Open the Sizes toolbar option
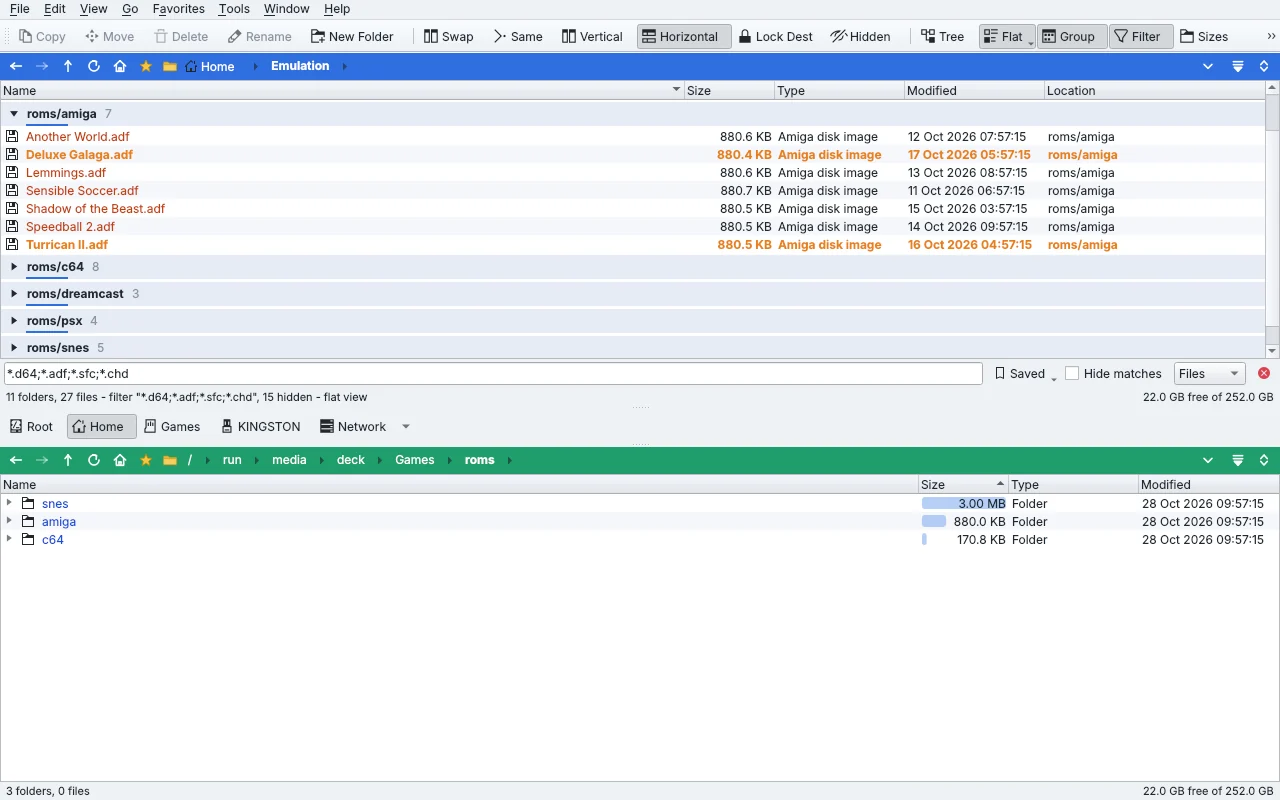The width and height of the screenshot is (1280, 800). [x=1204, y=37]
